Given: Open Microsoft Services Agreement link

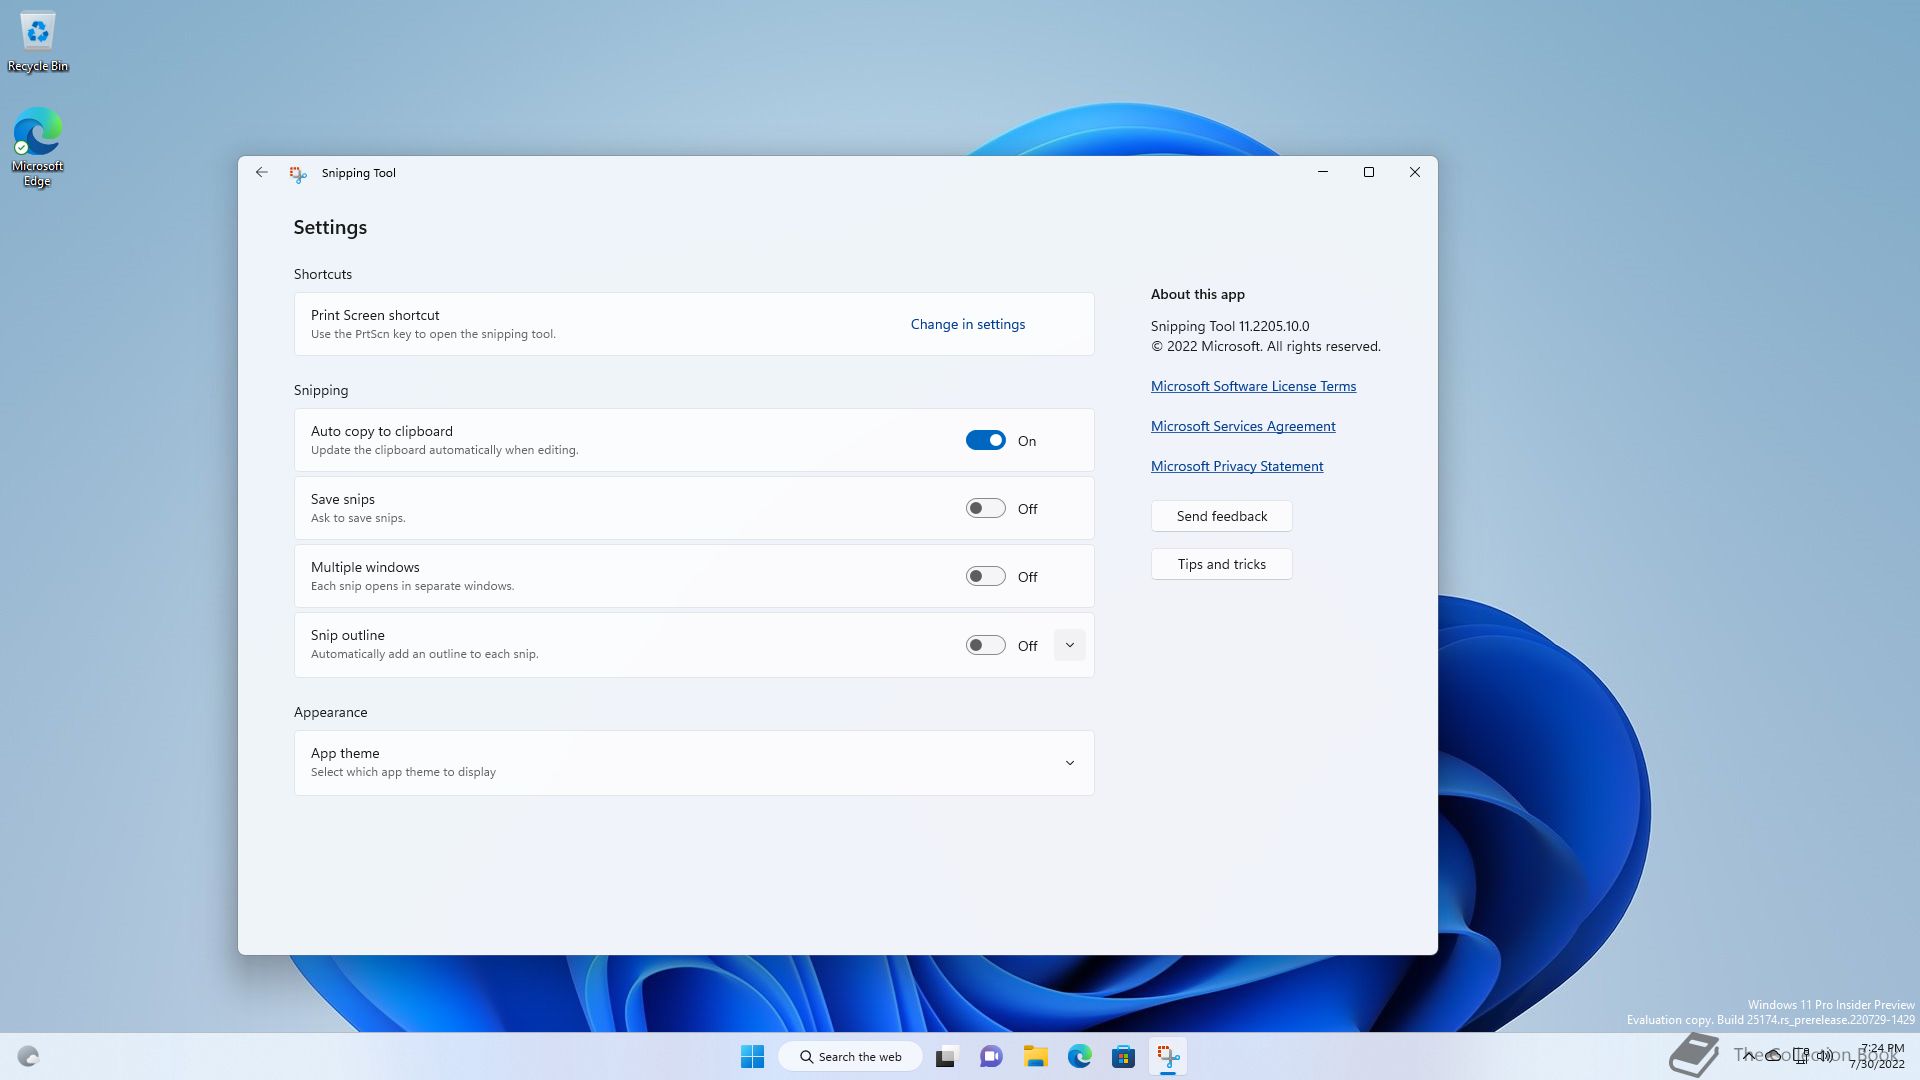Looking at the screenshot, I should (x=1243, y=426).
